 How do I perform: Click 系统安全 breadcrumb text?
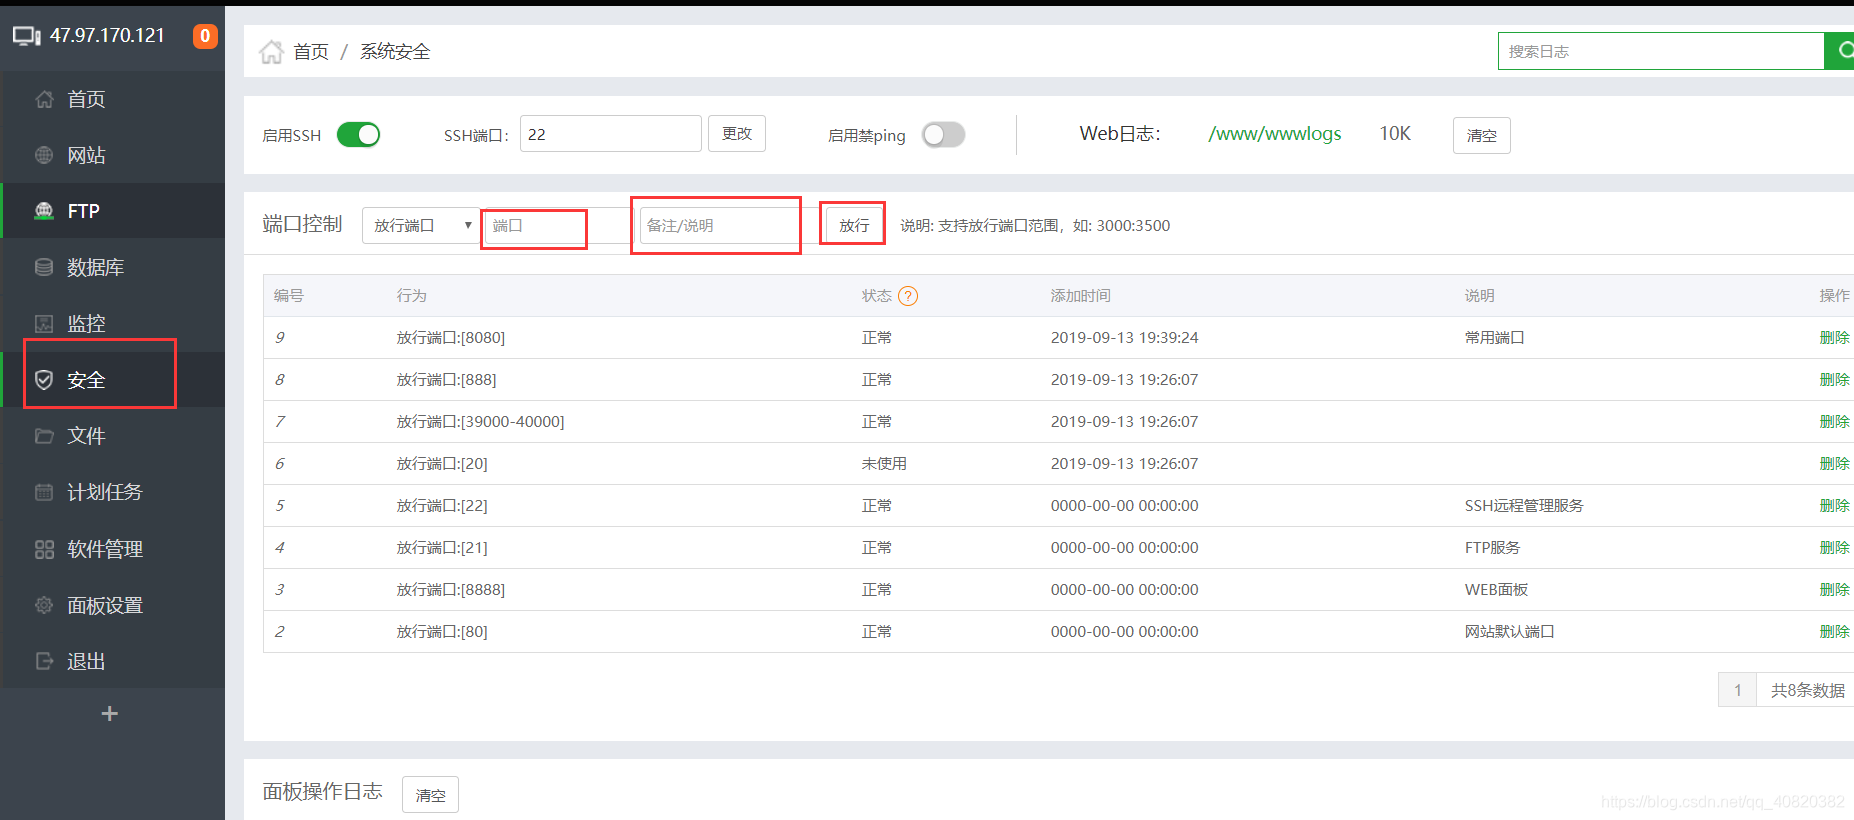coord(395,52)
